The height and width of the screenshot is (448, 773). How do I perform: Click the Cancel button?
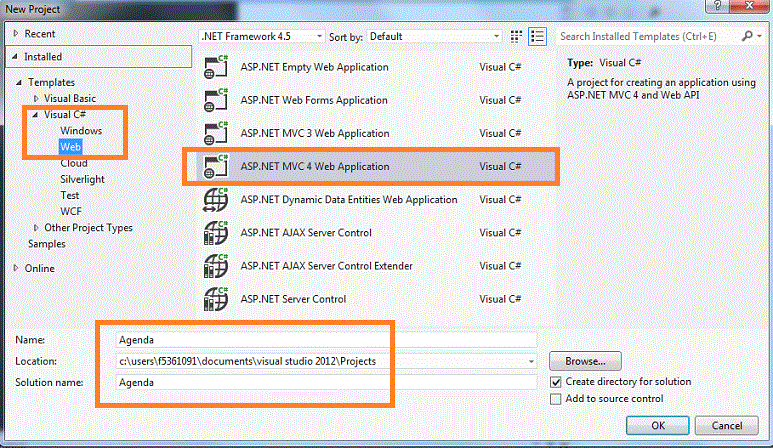[726, 425]
